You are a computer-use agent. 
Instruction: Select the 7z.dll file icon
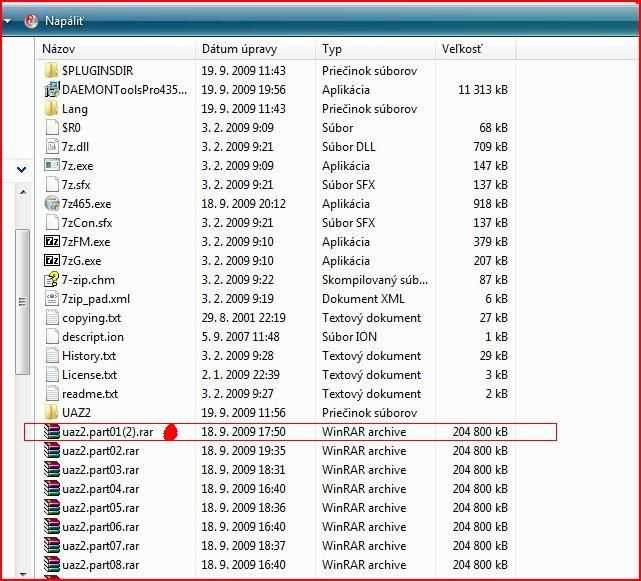pyautogui.click(x=52, y=147)
